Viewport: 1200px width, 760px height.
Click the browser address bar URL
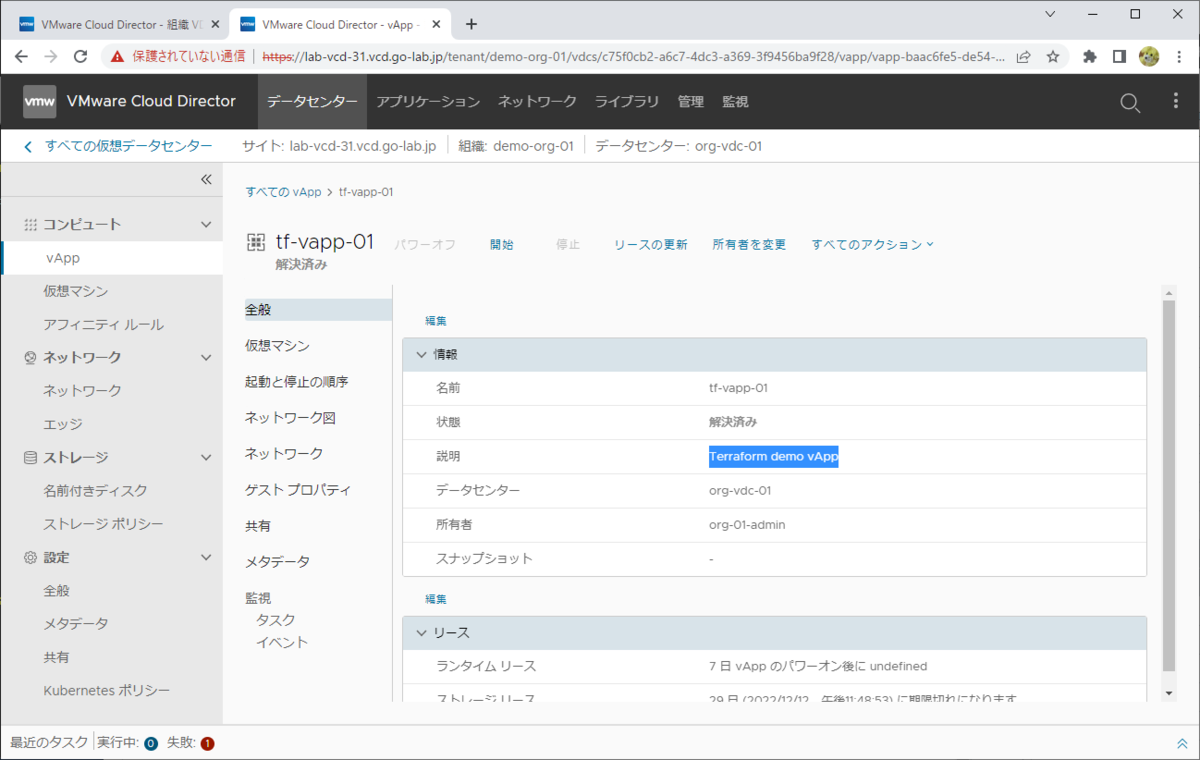coord(633,57)
